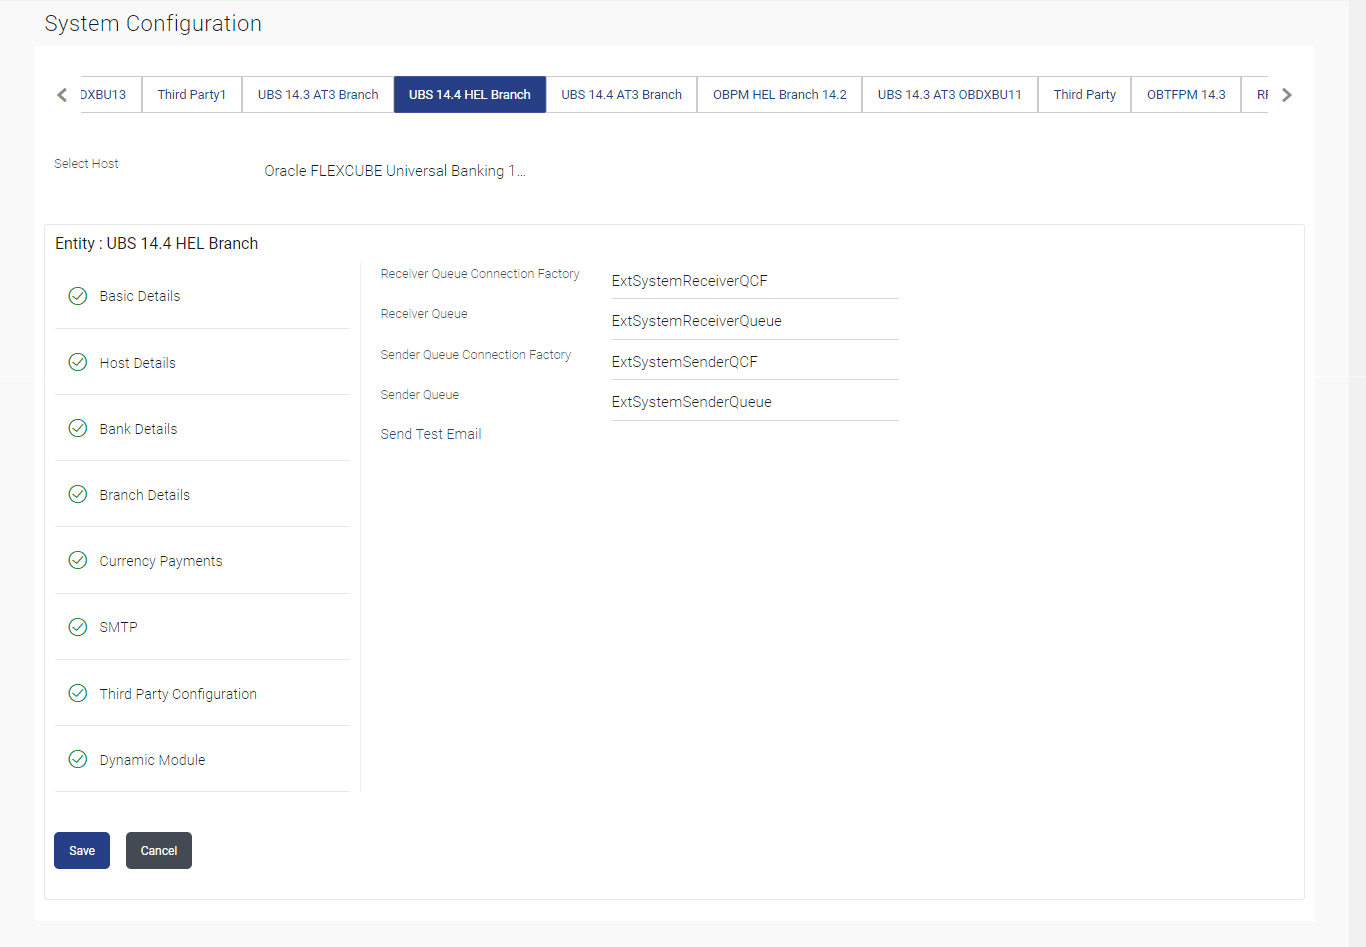Viewport: 1366px width, 947px height.
Task: Click the green check icon beside Bank Details
Action: [x=77, y=428]
